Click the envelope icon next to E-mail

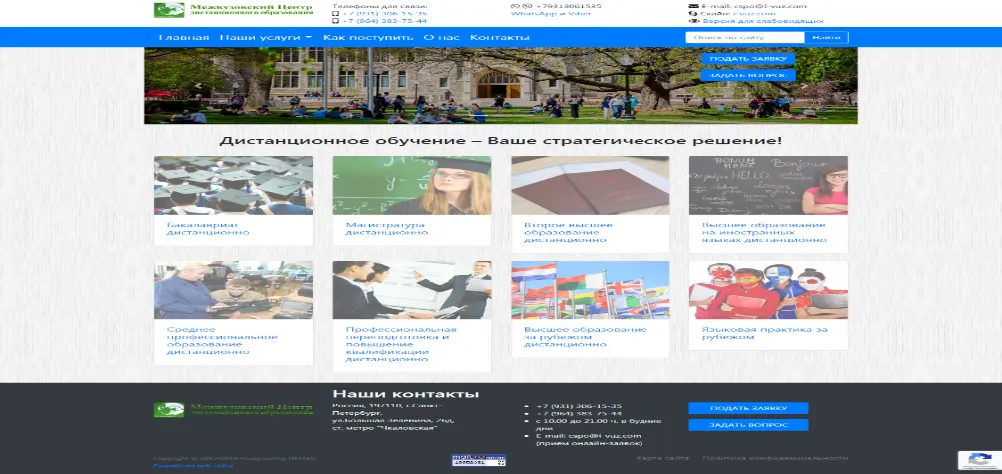coord(694,6)
